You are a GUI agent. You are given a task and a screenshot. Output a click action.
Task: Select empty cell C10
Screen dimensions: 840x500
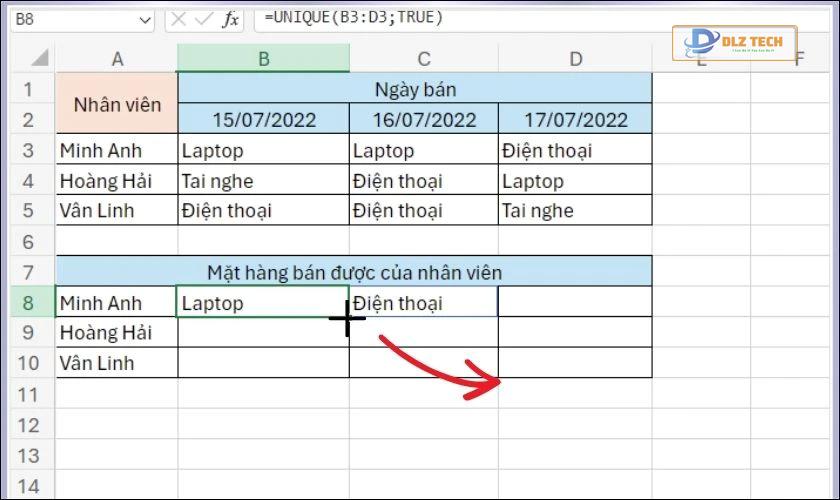(x=424, y=363)
